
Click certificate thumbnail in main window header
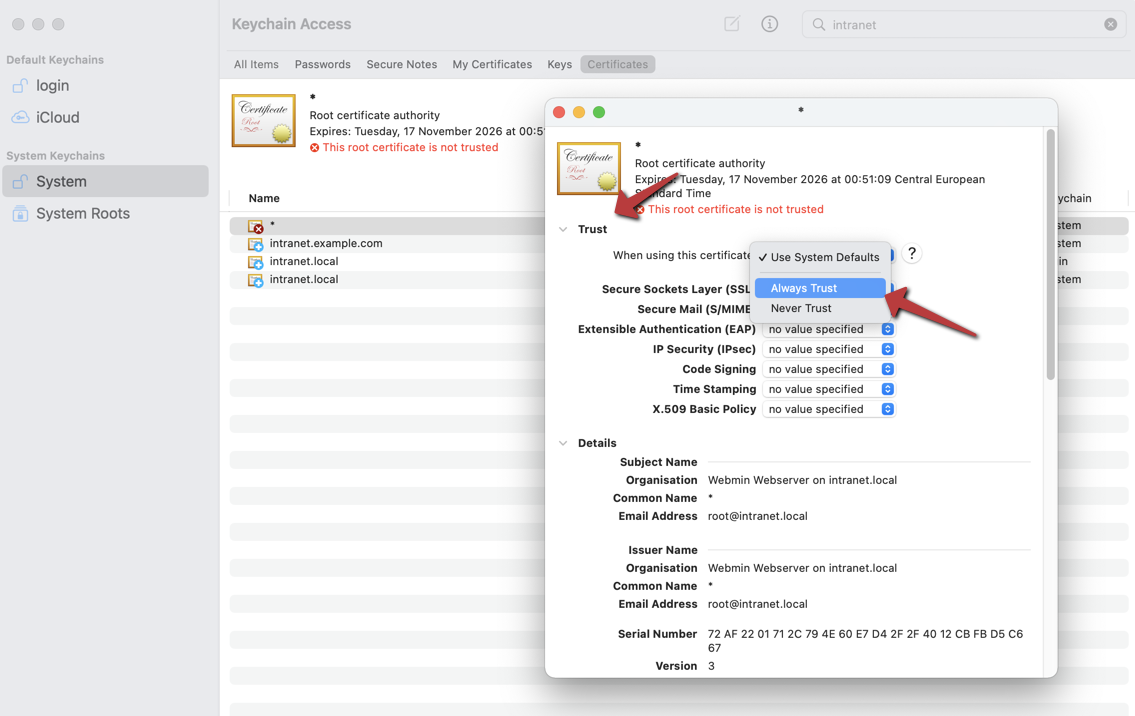263,120
